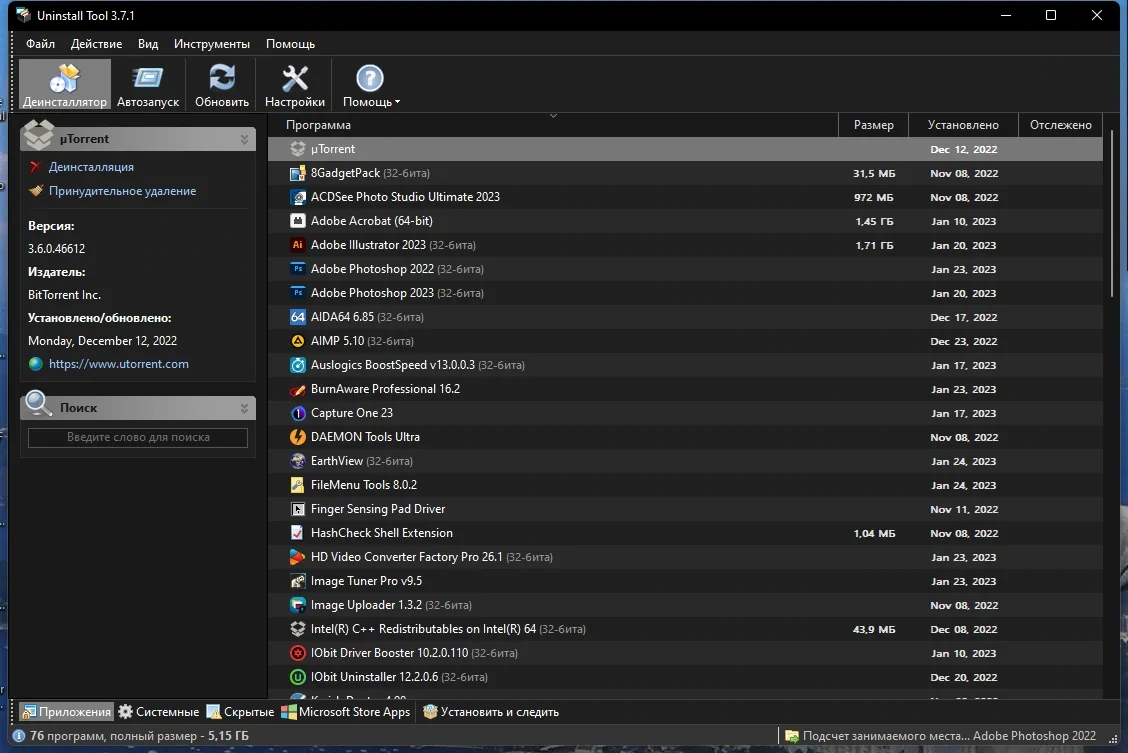The image size is (1128, 753).
Task: Select the Auslogics BoostSpeed icon
Action: [x=297, y=365]
